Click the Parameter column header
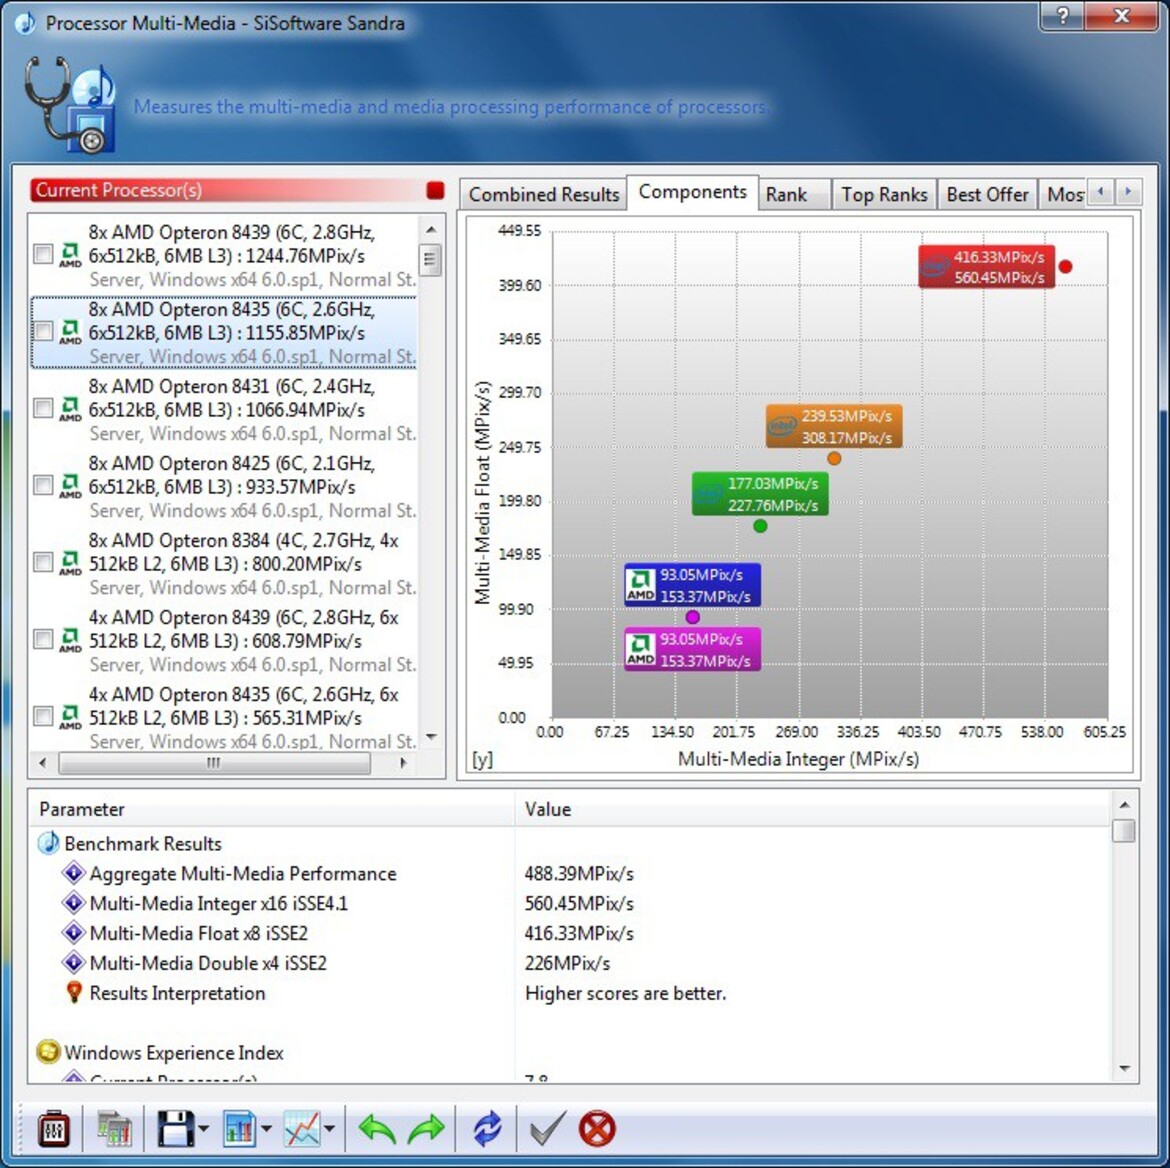Screen dimensions: 1170x1168 (x=272, y=809)
